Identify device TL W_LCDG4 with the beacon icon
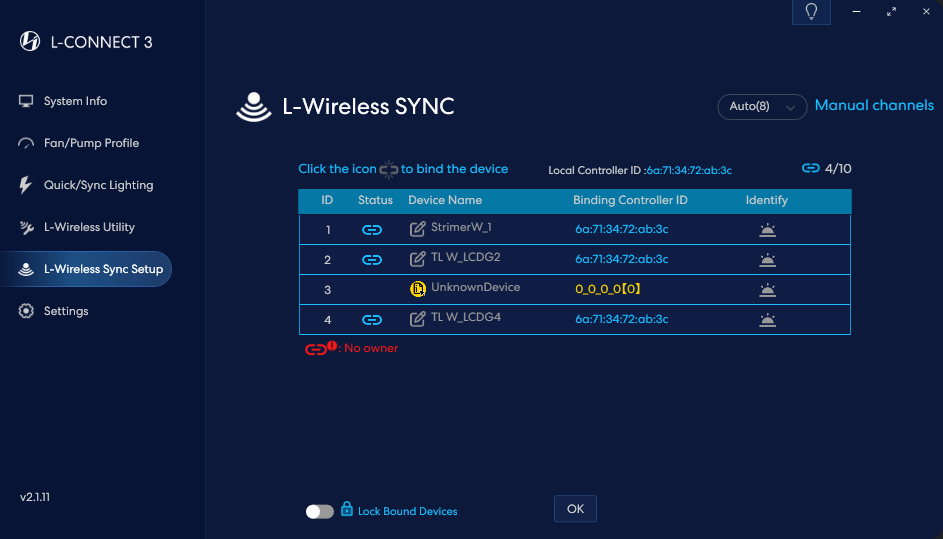 tap(767, 320)
